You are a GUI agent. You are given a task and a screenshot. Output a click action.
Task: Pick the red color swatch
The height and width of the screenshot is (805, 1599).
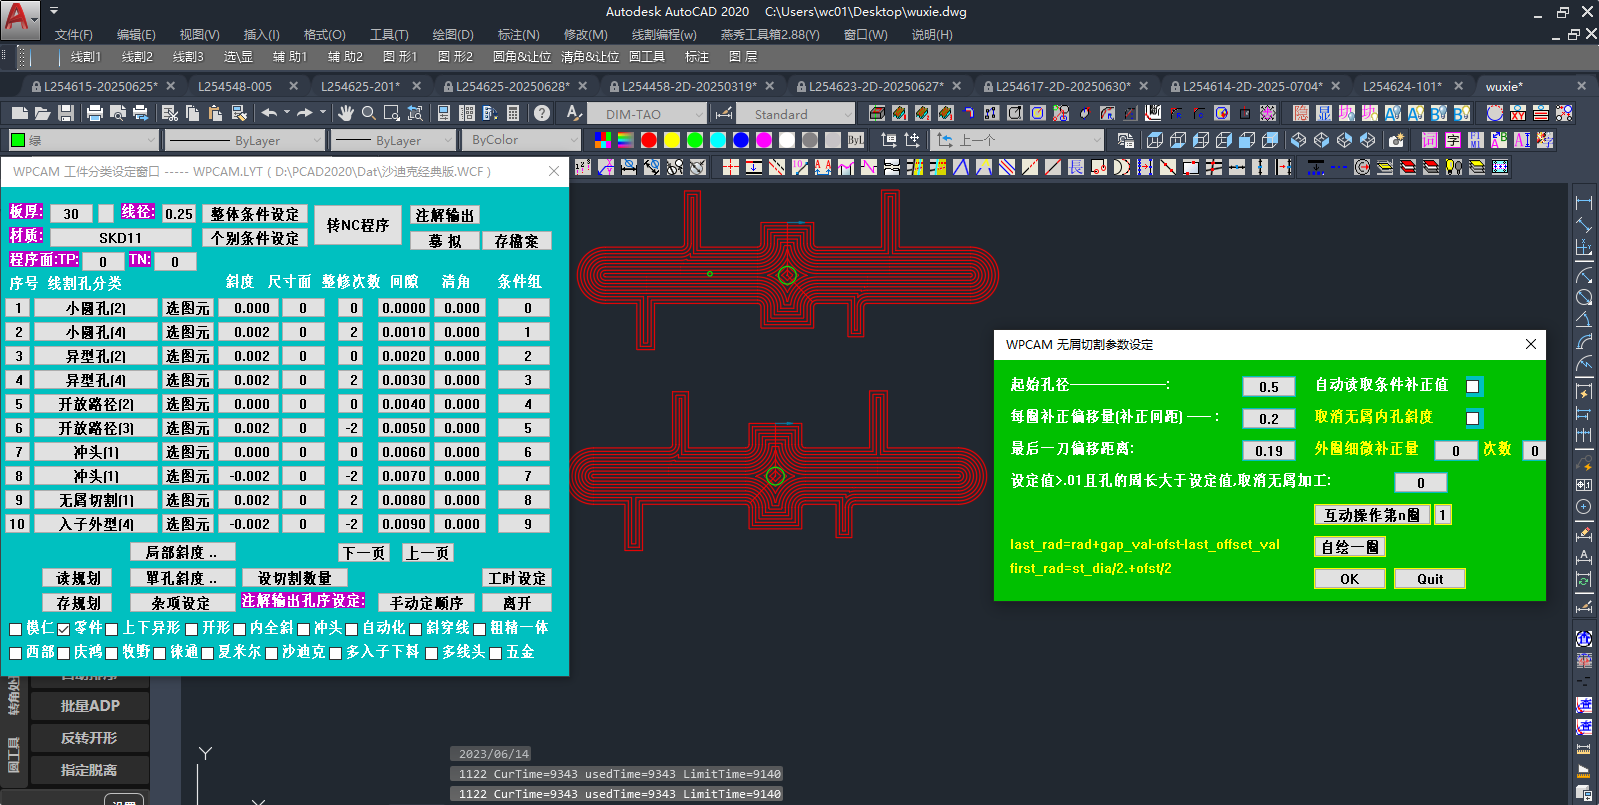(648, 140)
